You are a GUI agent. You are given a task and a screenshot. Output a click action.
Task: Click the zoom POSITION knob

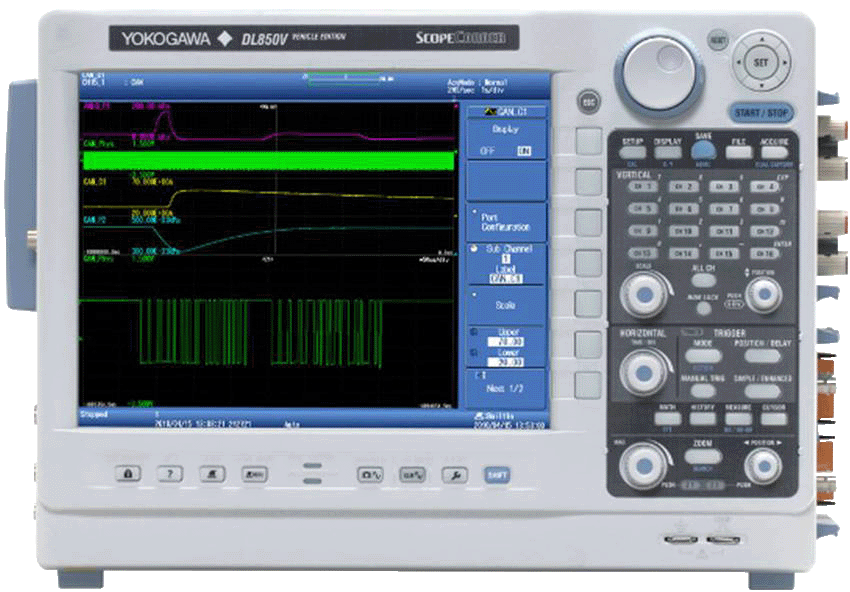point(764,466)
